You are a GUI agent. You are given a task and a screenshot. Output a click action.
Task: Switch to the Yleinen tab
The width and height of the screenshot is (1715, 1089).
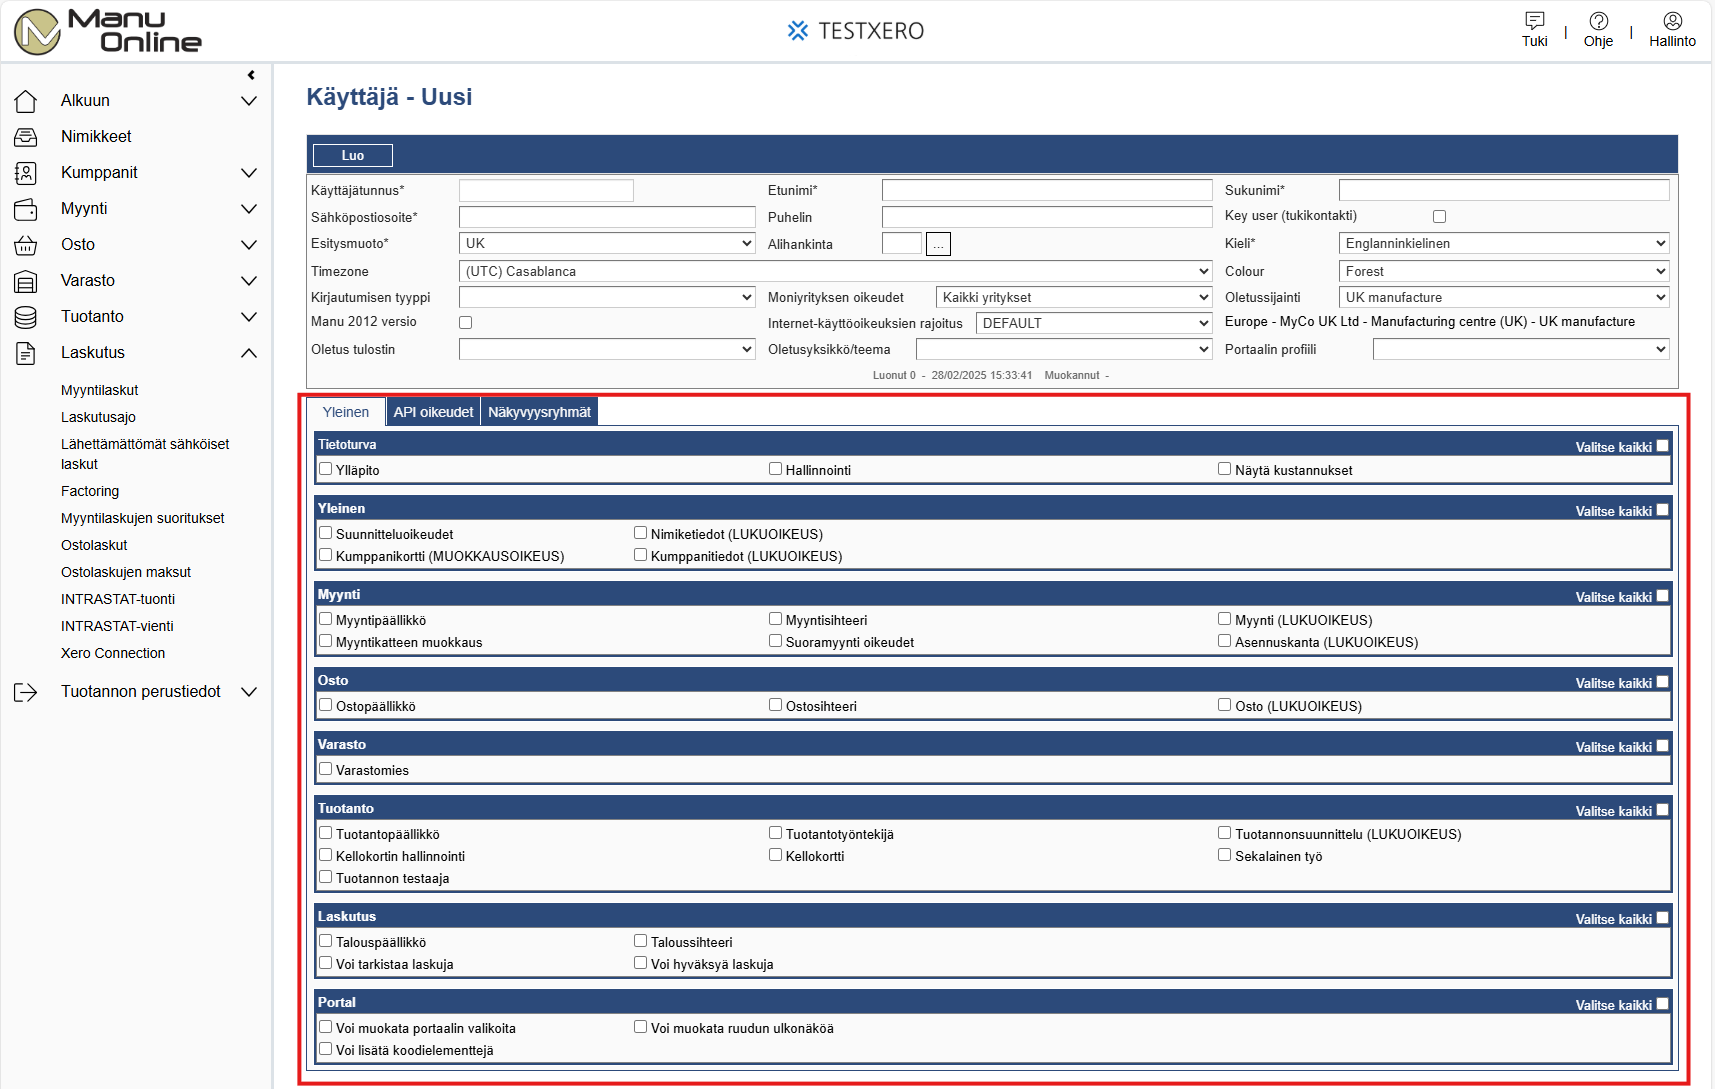pos(346,412)
